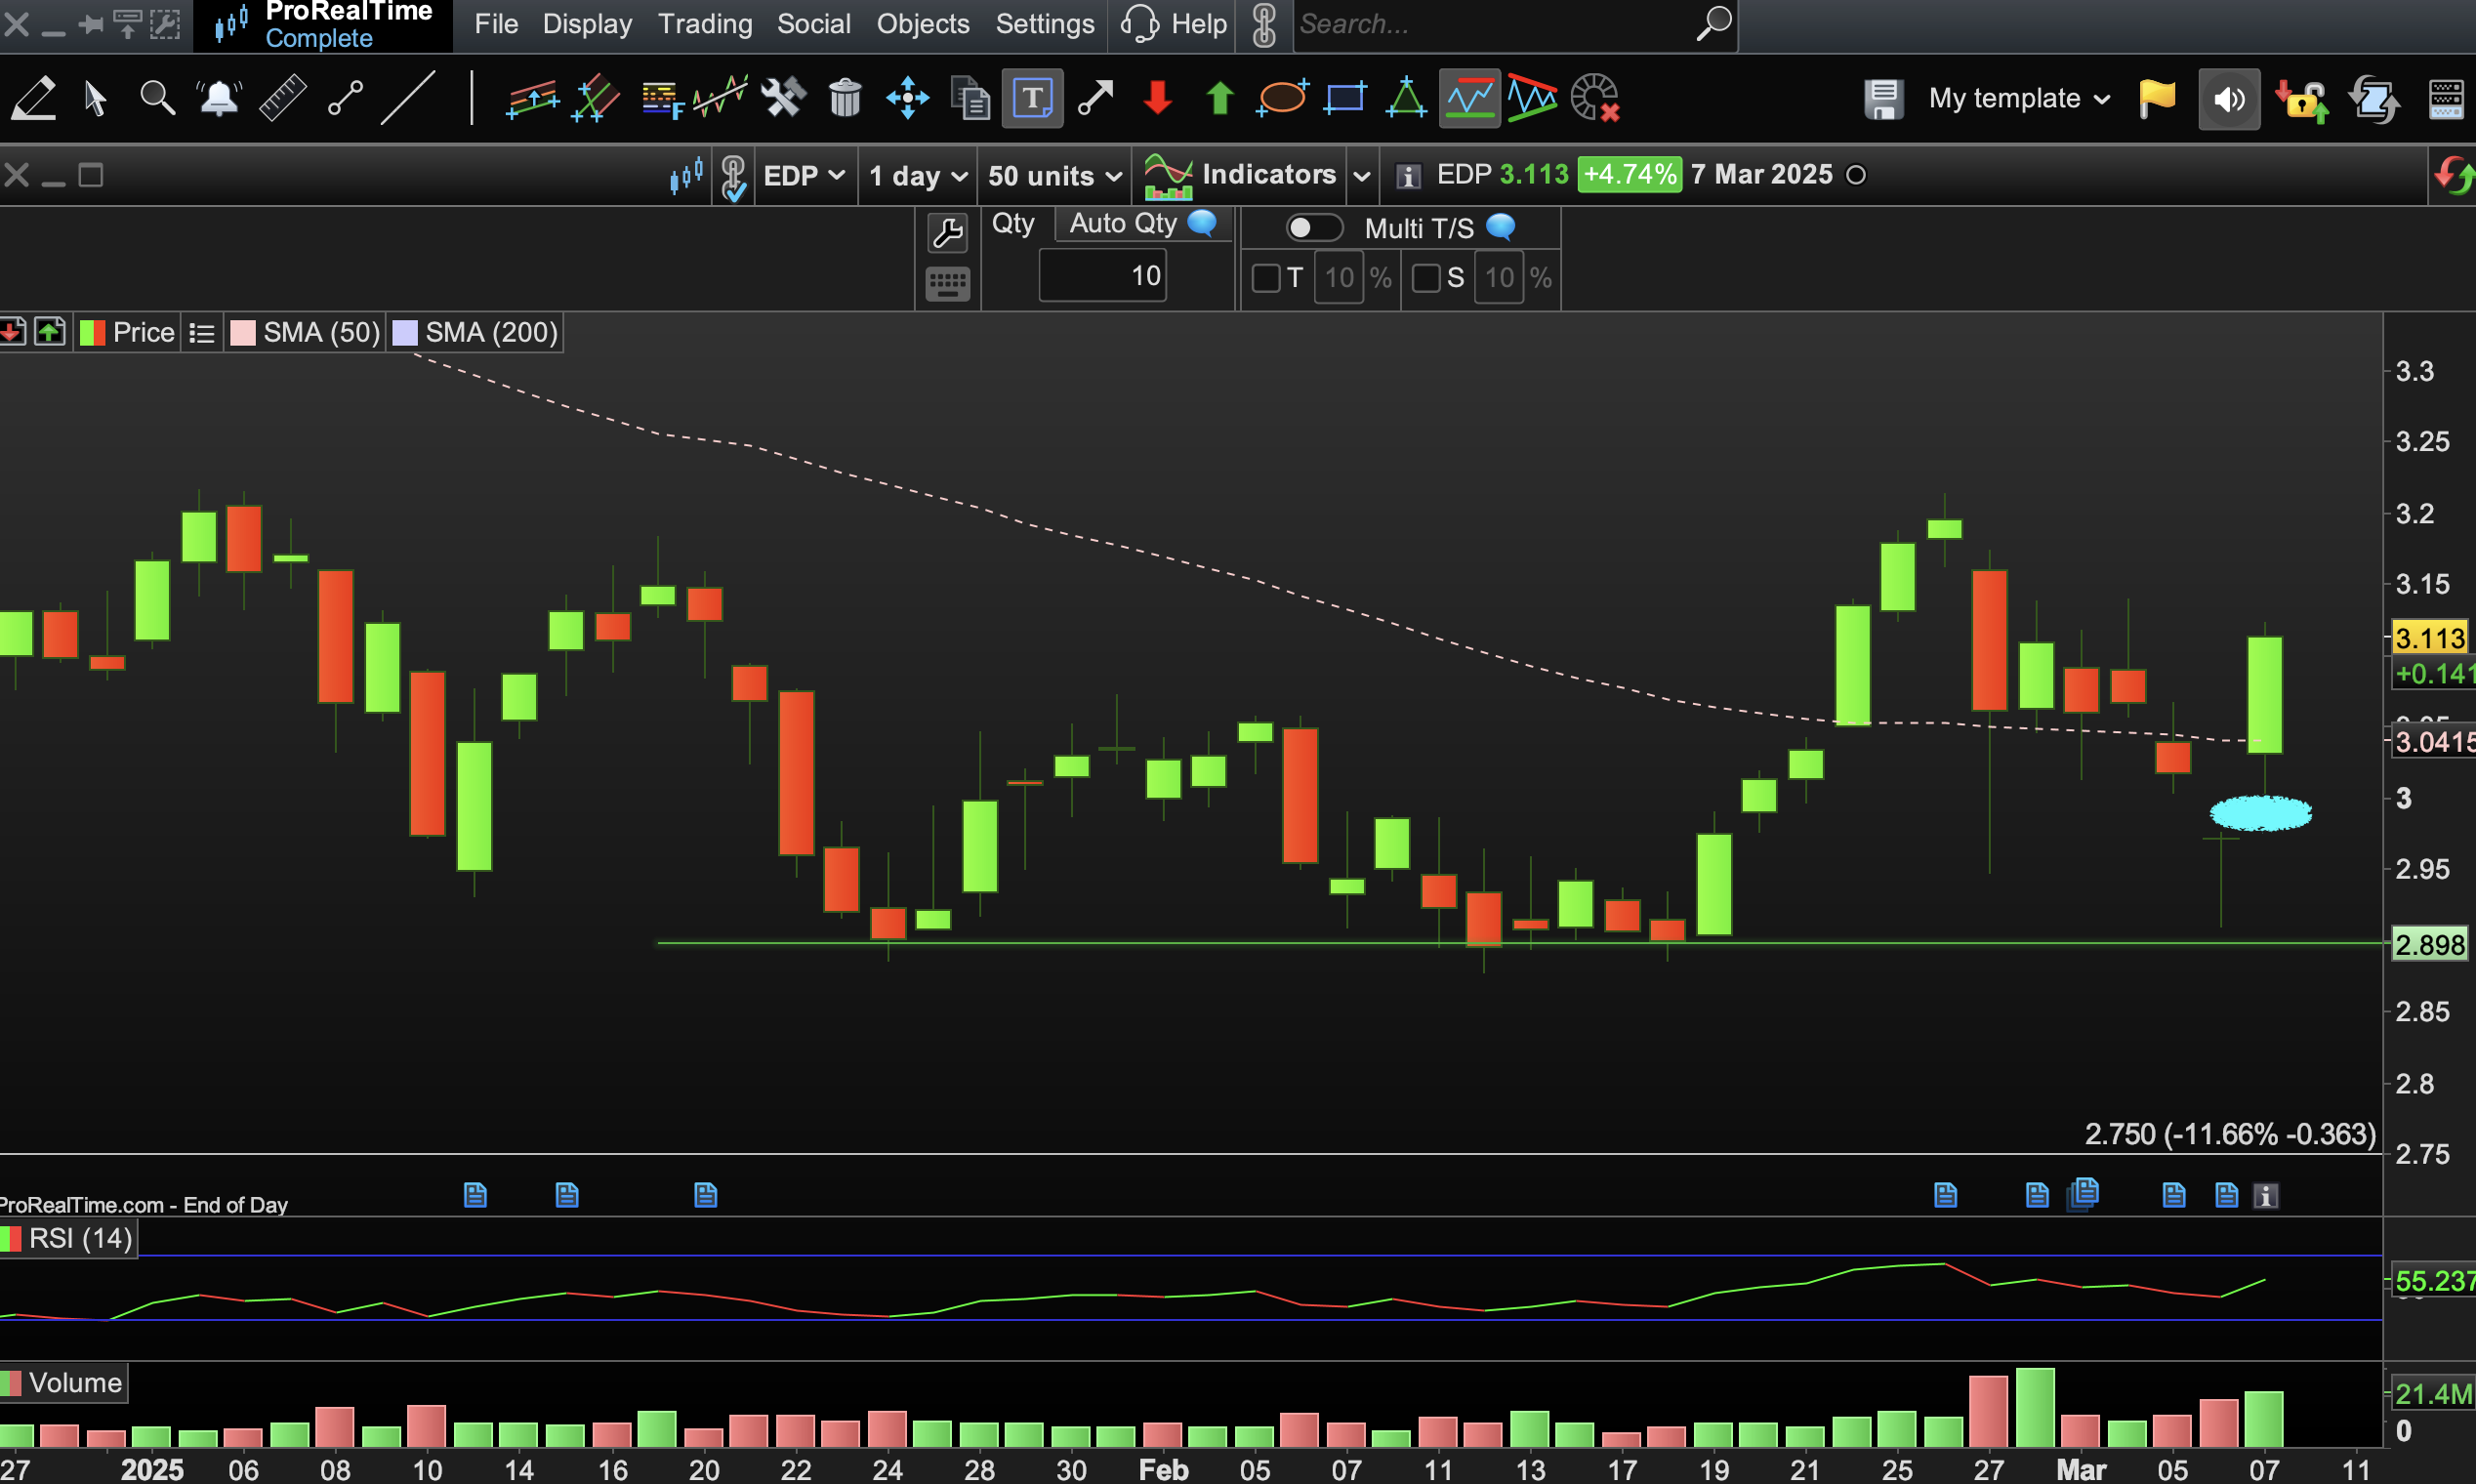Open the alert bell tool

[218, 98]
